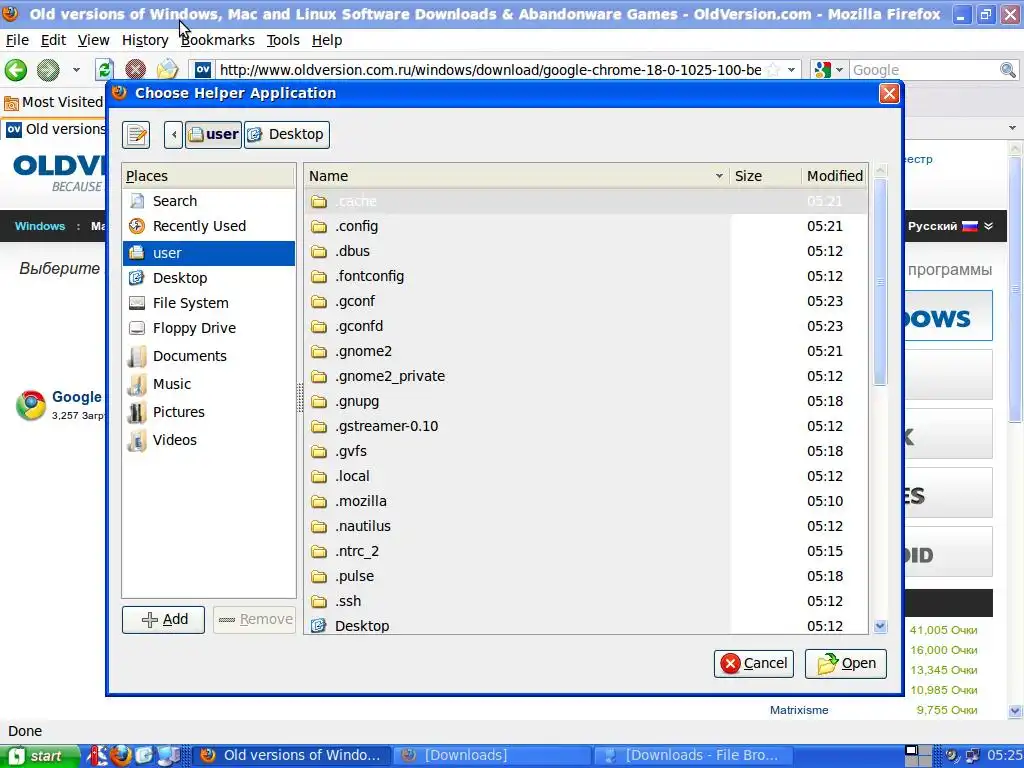Select Videos in Places
This screenshot has width=1024, height=768.
pyautogui.click(x=209, y=440)
